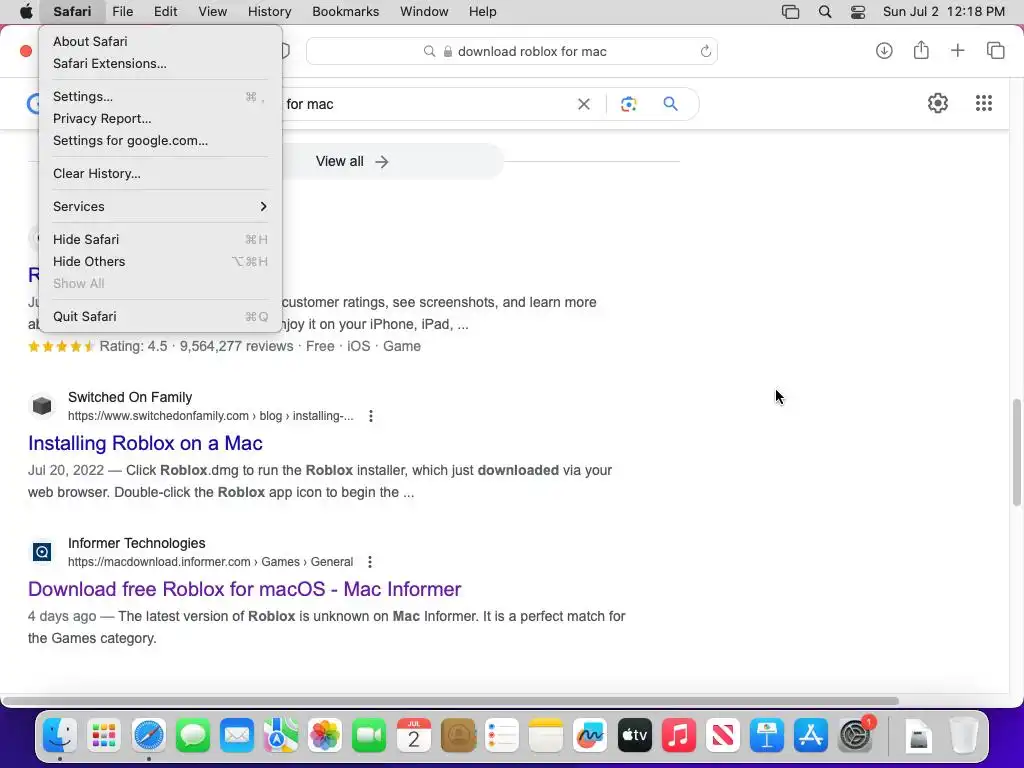The height and width of the screenshot is (768, 1024).
Task: Open more options for Switched On Family result
Action: click(x=370, y=416)
